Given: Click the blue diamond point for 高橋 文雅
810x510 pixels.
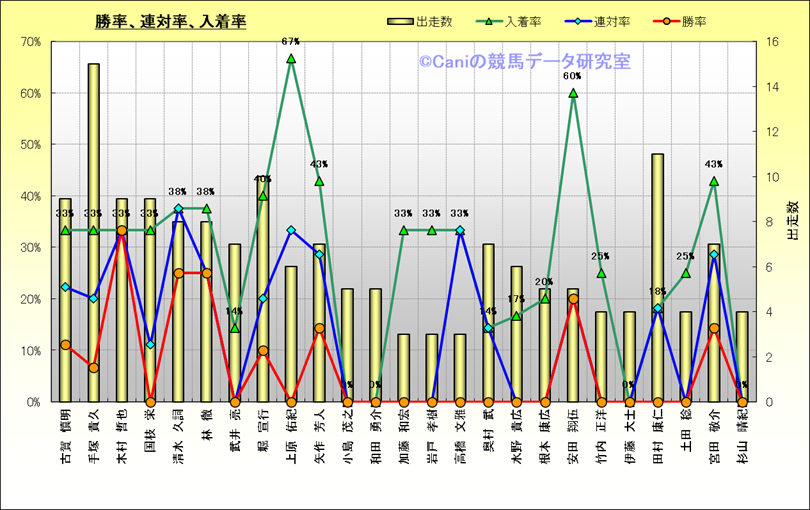Looking at the screenshot, I should point(460,231).
